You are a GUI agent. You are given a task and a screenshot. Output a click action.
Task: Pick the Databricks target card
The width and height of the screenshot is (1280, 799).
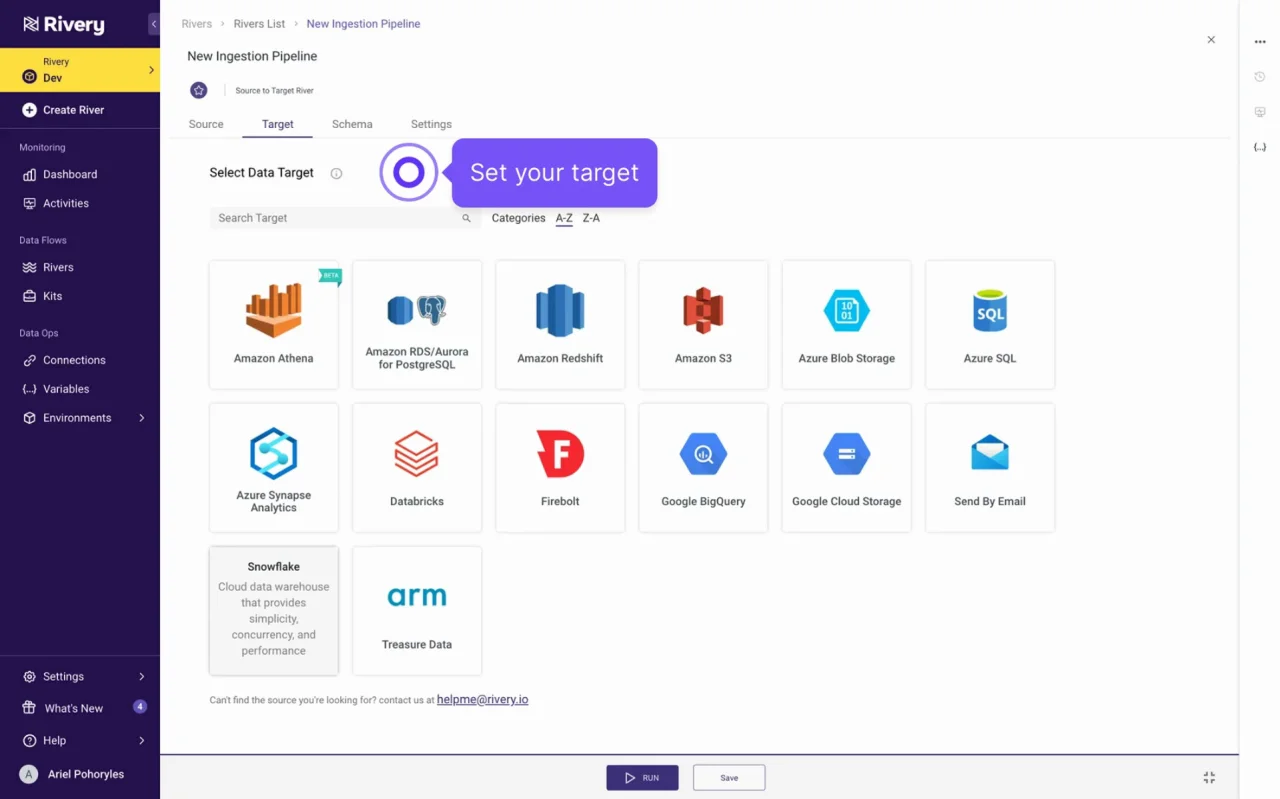coord(417,468)
